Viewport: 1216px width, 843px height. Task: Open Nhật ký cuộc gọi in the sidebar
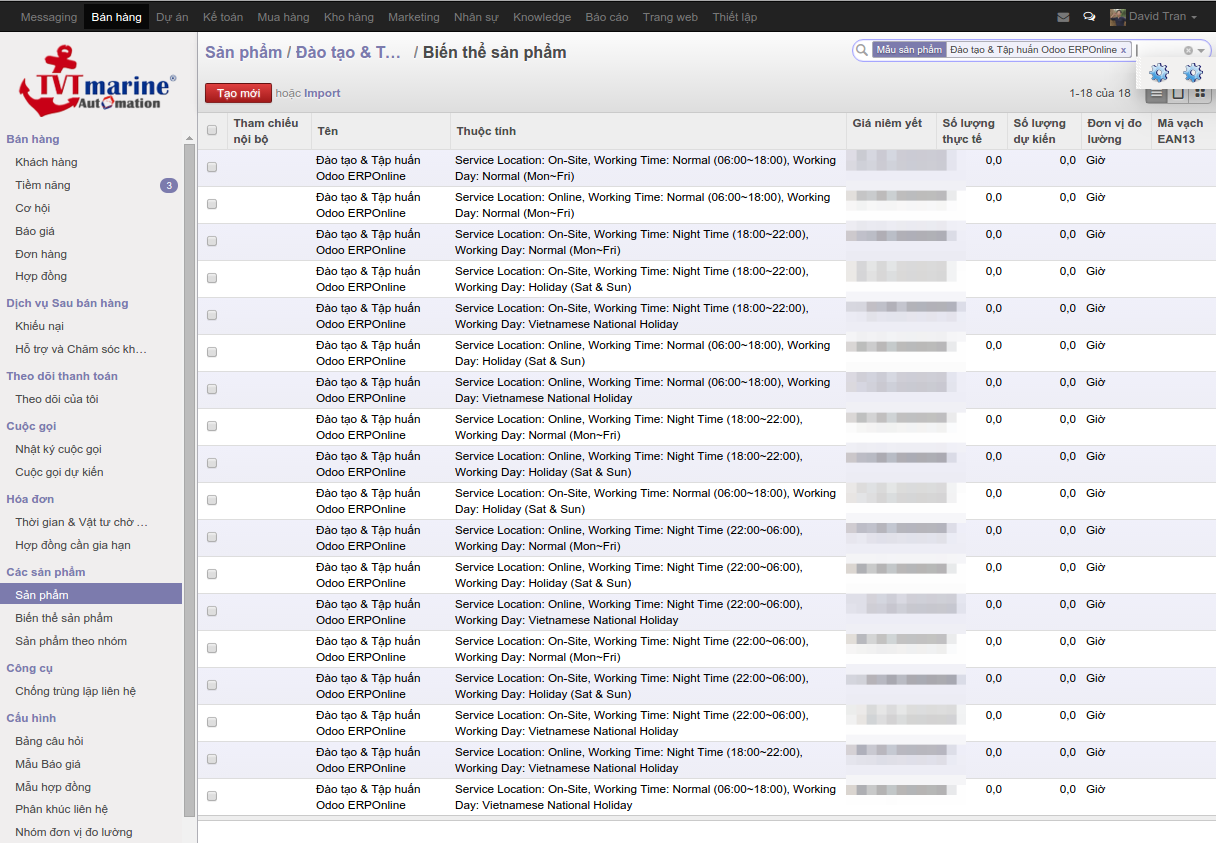[59, 449]
